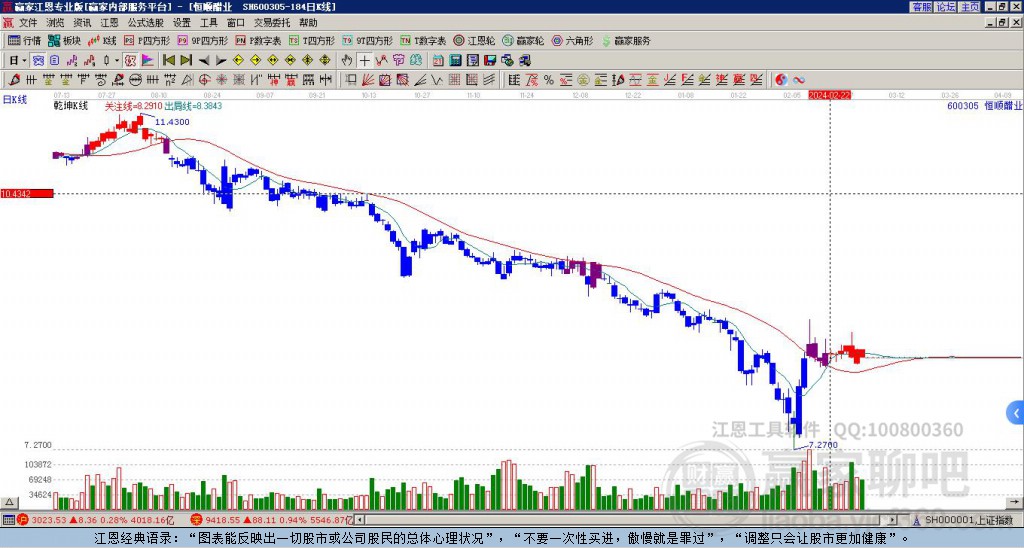Image resolution: width=1024 pixels, height=548 pixels.
Task: Toggle the 权 ex-rights adjustment button
Action: point(130,60)
